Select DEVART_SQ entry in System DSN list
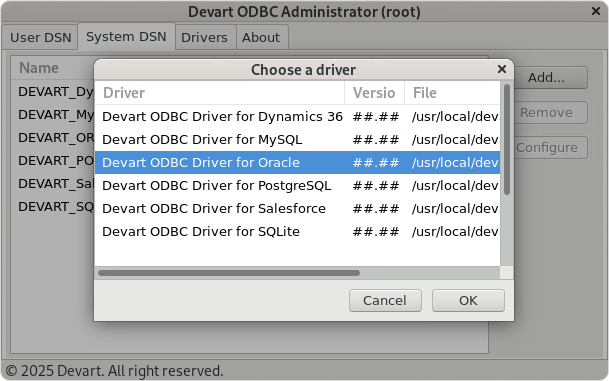Viewport: 609px width, 381px height. point(56,206)
